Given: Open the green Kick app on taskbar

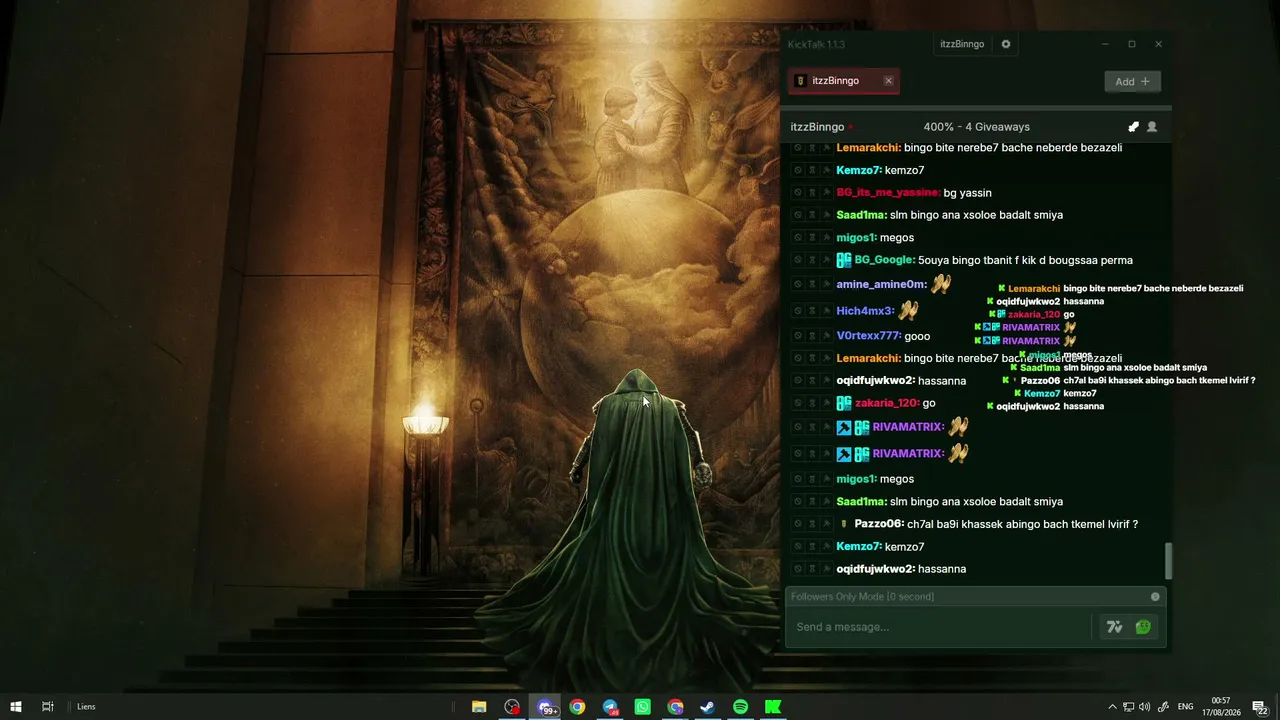Looking at the screenshot, I should (773, 707).
